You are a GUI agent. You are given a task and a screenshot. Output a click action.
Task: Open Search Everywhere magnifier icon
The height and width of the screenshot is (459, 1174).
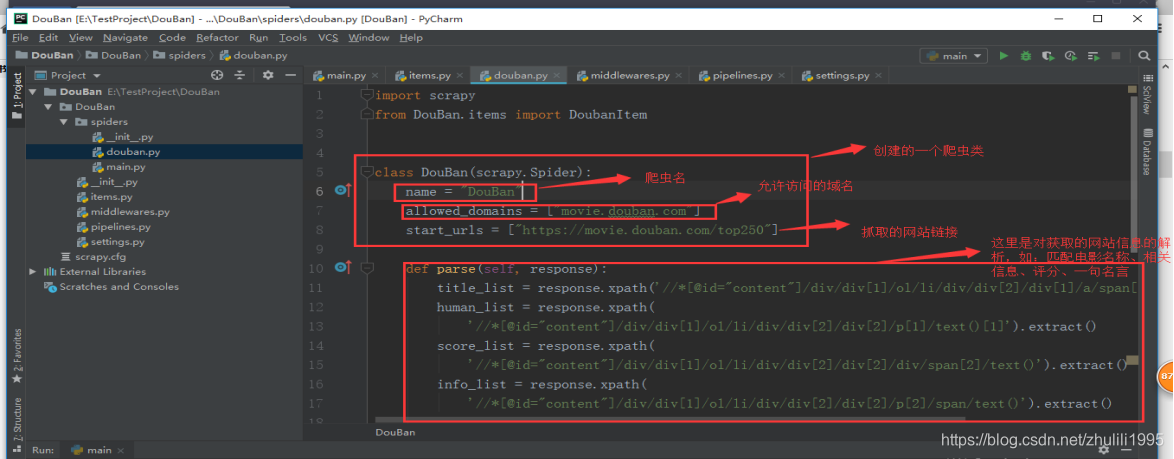tap(1143, 56)
